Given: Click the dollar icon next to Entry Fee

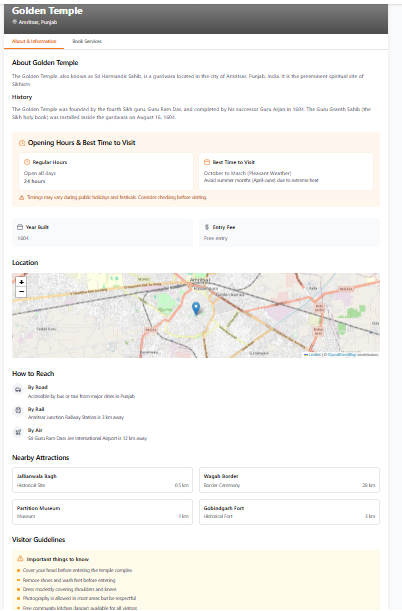Looking at the screenshot, I should tap(207, 227).
